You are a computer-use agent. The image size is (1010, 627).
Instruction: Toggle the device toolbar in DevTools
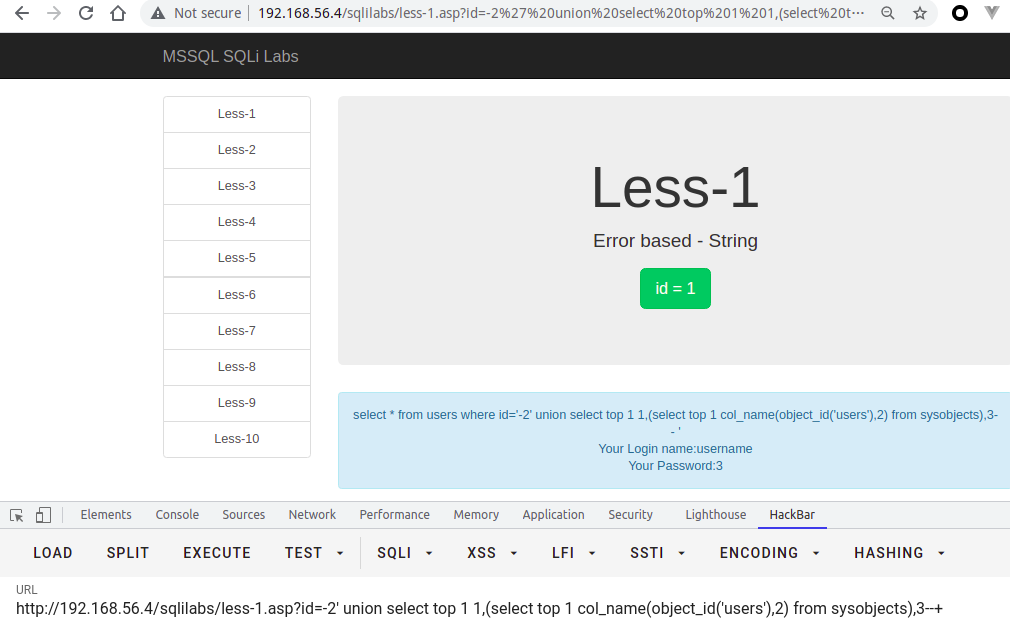(43, 515)
